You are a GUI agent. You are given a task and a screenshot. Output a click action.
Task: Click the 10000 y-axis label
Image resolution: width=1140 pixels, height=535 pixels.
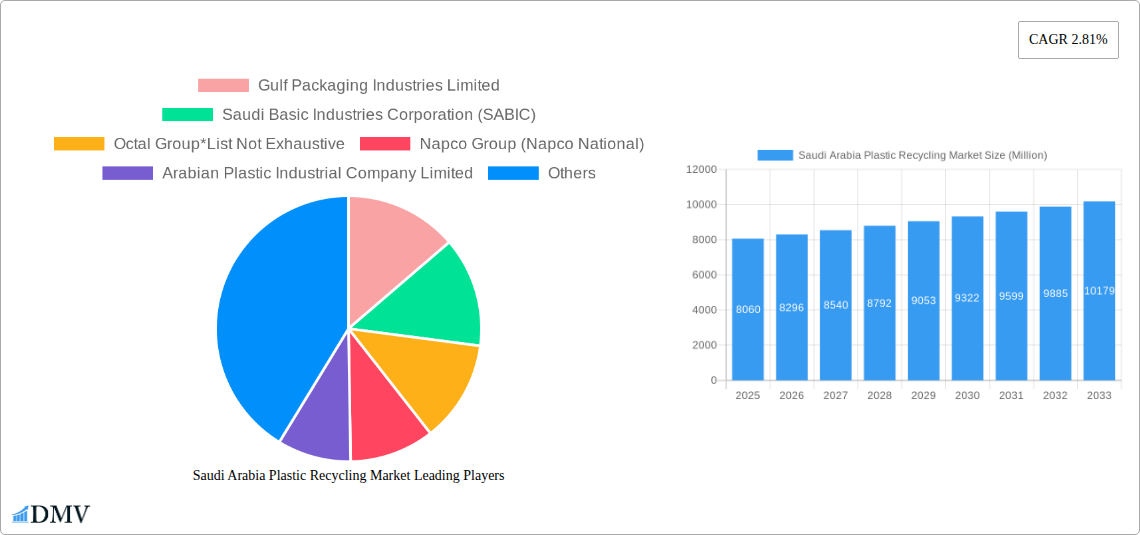click(702, 205)
